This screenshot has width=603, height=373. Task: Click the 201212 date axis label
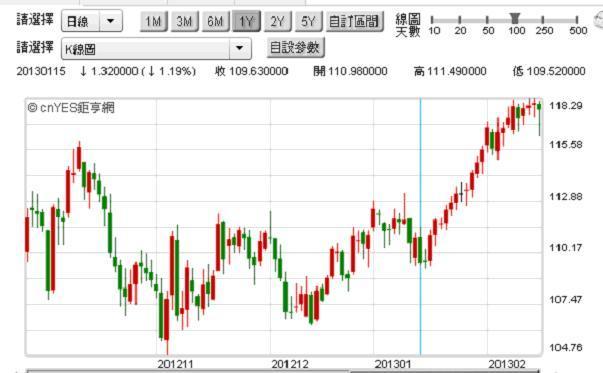[x=290, y=364]
